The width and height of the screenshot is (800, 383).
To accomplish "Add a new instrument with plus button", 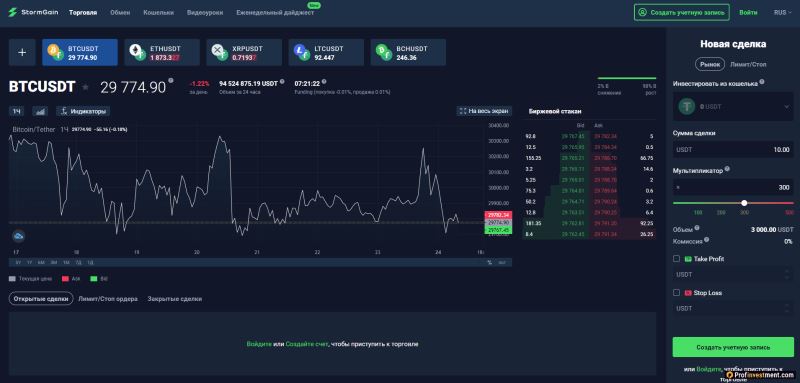I will click(x=22, y=52).
